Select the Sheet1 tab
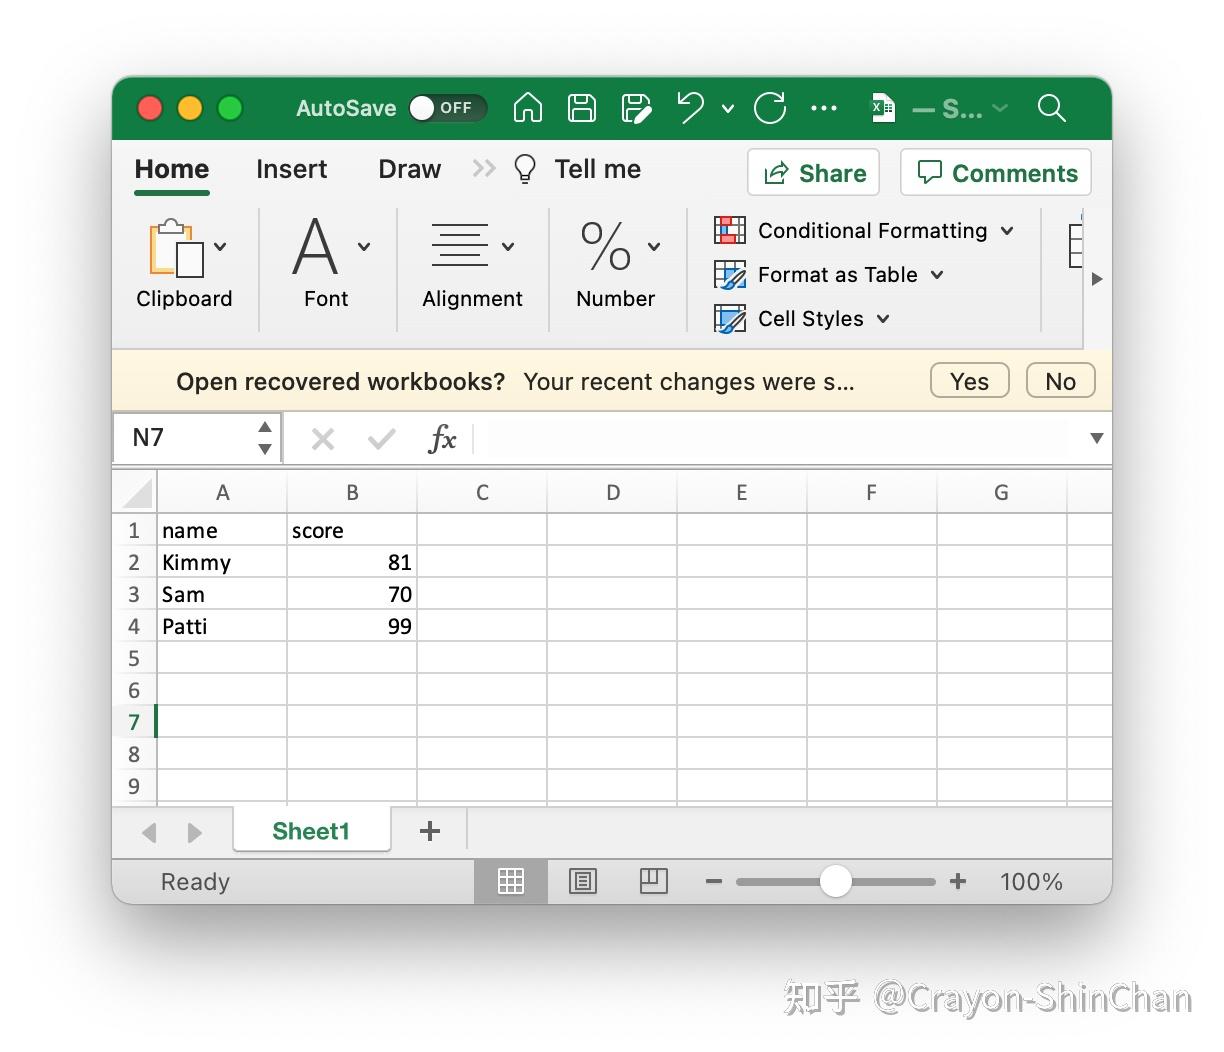This screenshot has height=1052, width=1224. (x=311, y=831)
